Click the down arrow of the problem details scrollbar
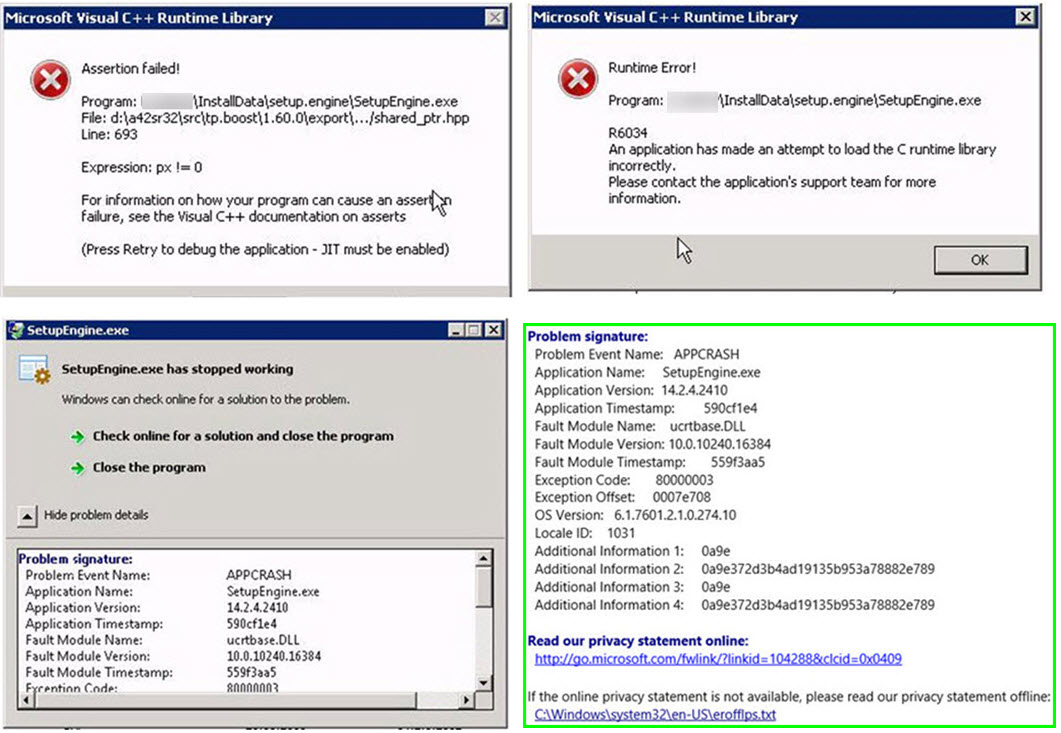The width and height of the screenshot is (1061, 733). pos(483,683)
